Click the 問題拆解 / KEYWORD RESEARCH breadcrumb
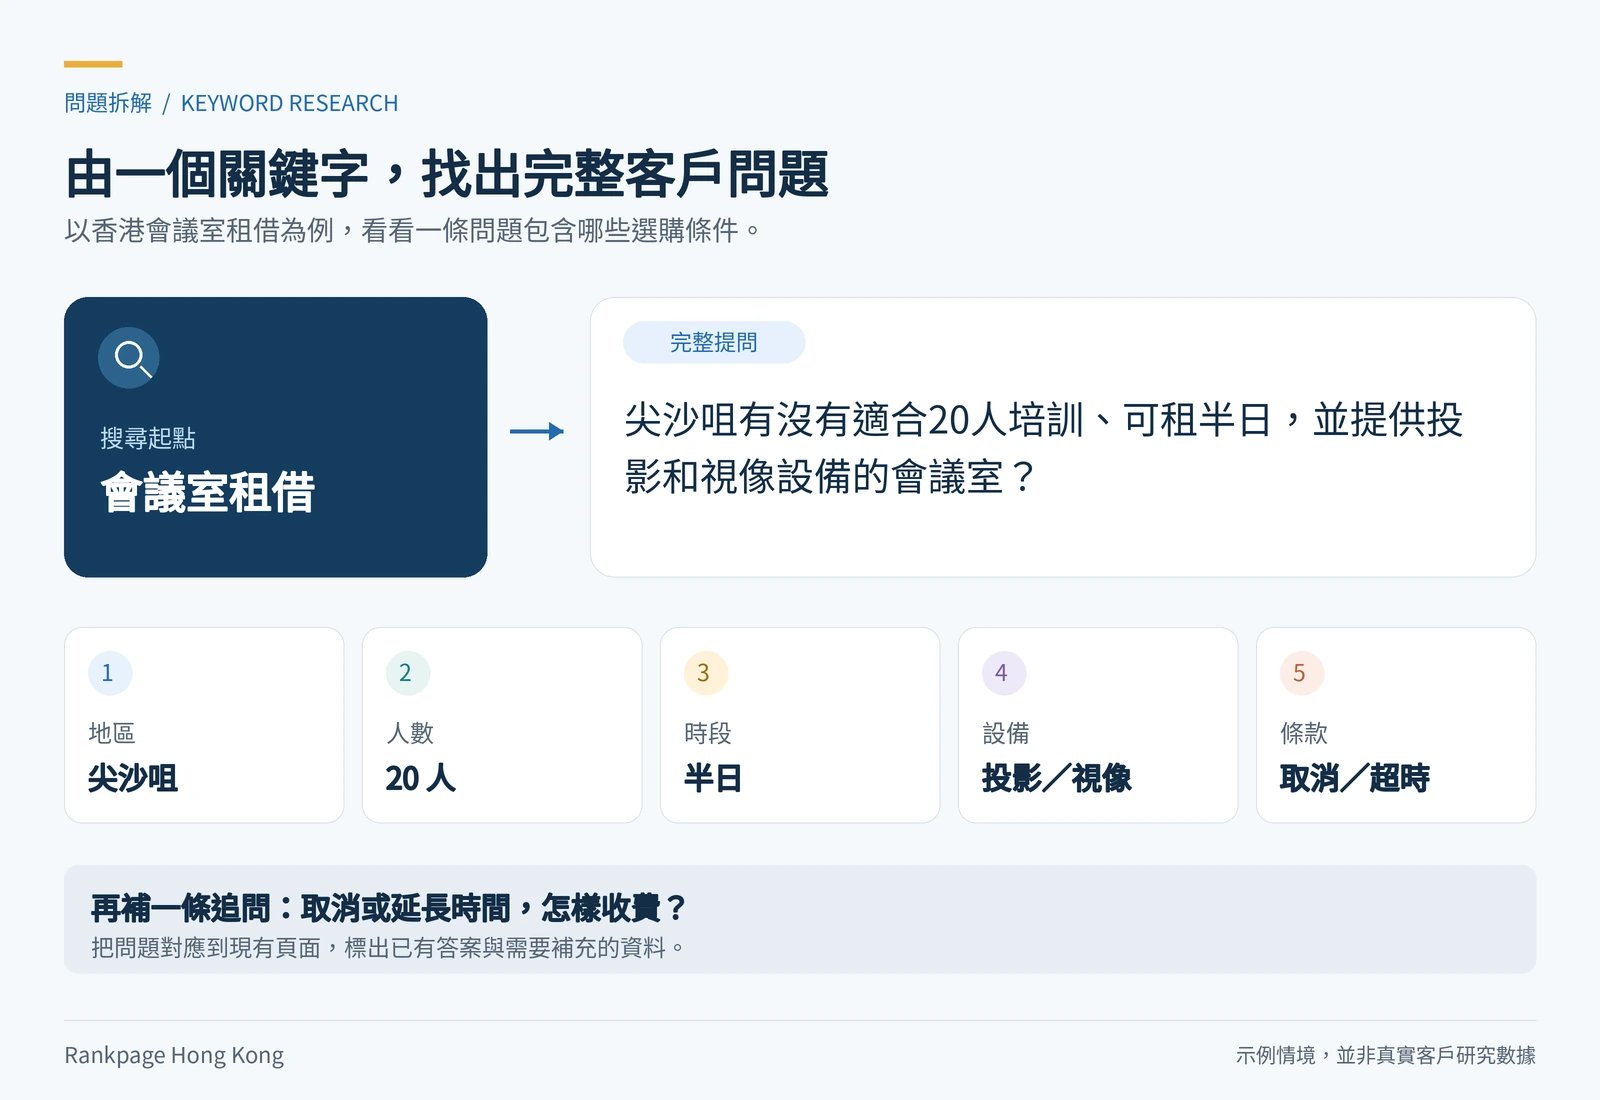This screenshot has width=1600, height=1100. tap(231, 103)
